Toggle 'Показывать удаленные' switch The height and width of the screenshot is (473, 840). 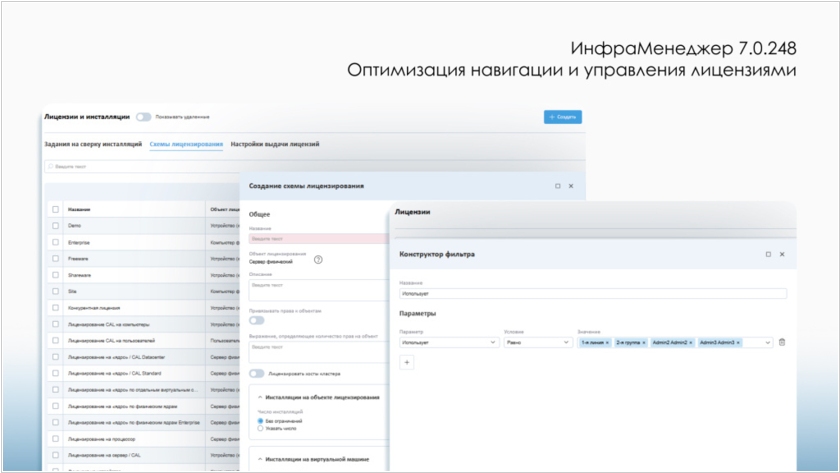[144, 117]
